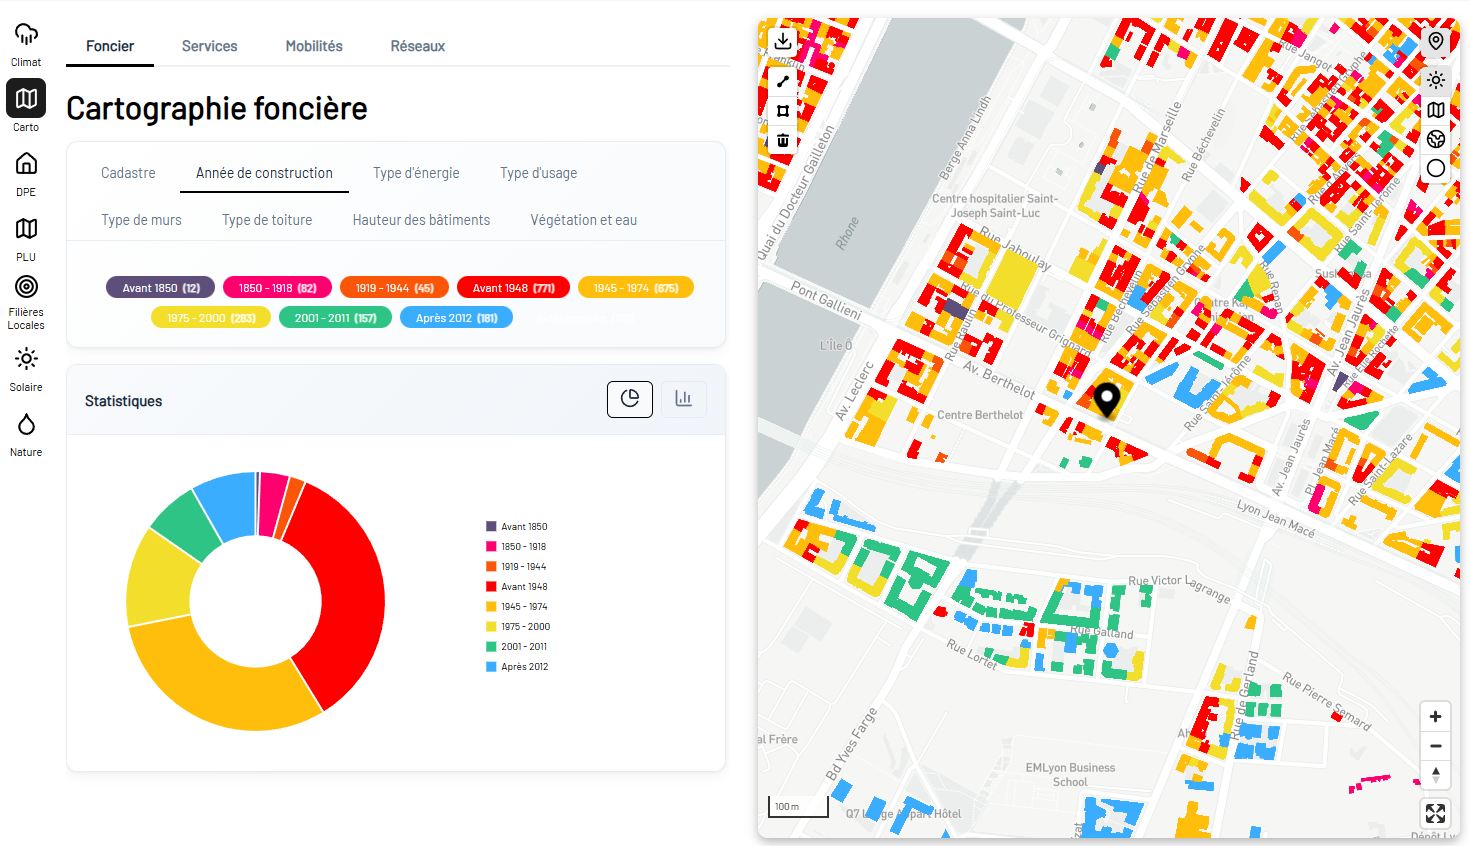Select the rectangle selection tool
Screen dimensions: 1470x846
pos(783,110)
